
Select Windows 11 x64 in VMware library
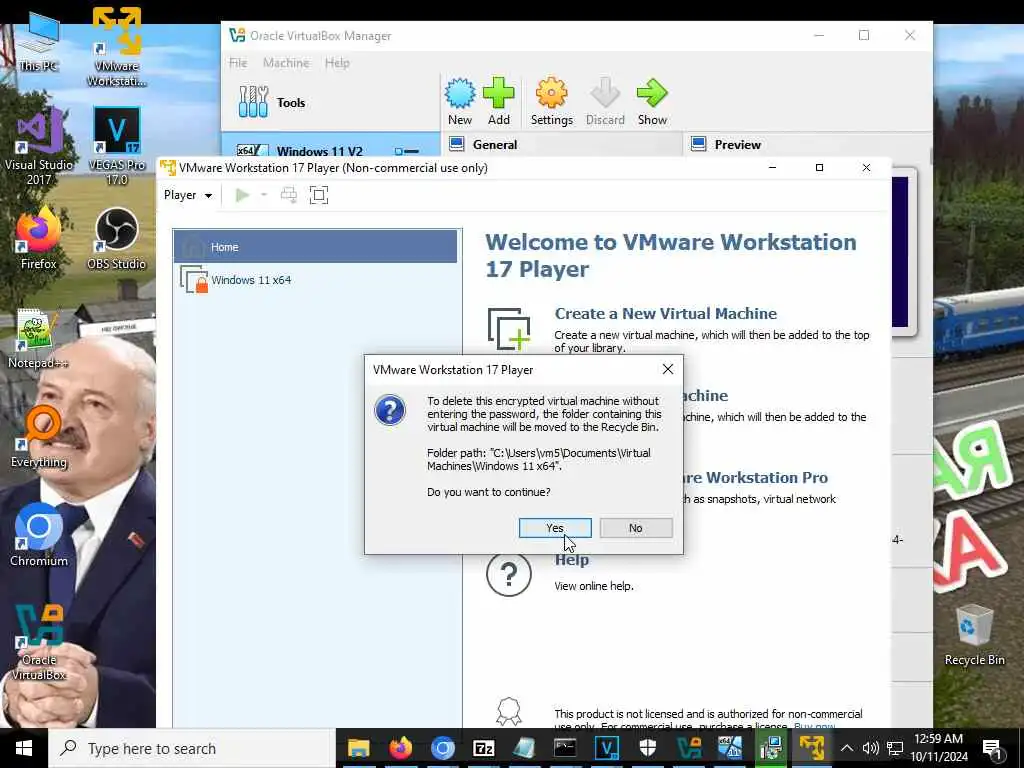(x=315, y=280)
